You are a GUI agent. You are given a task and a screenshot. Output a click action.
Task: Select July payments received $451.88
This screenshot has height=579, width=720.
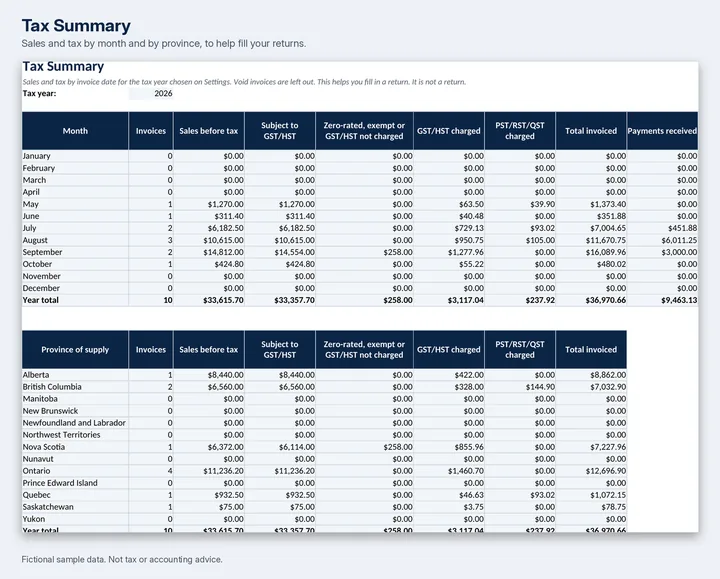pyautogui.click(x=683, y=228)
